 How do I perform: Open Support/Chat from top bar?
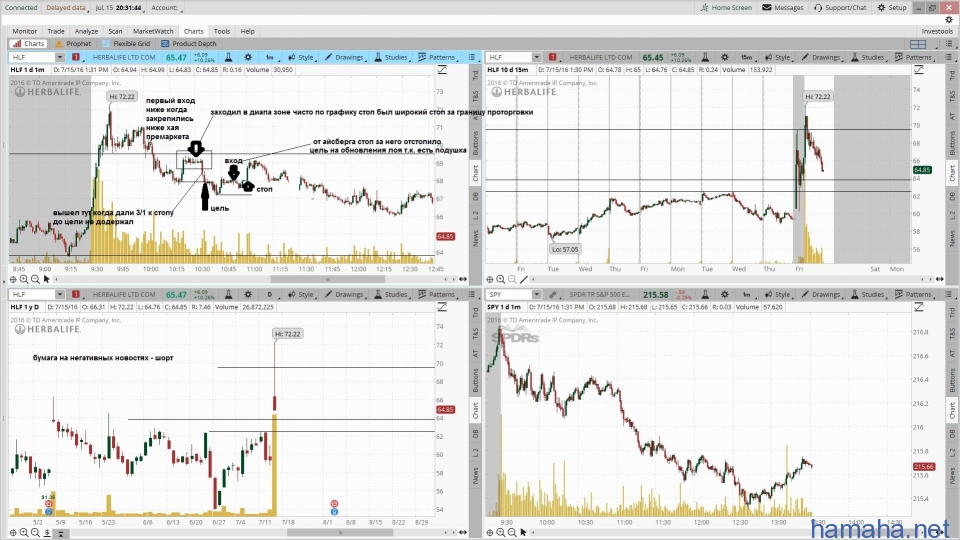[840, 7]
